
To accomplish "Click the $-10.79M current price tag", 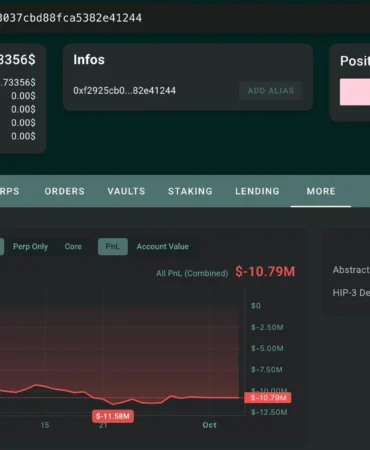I will (268, 398).
